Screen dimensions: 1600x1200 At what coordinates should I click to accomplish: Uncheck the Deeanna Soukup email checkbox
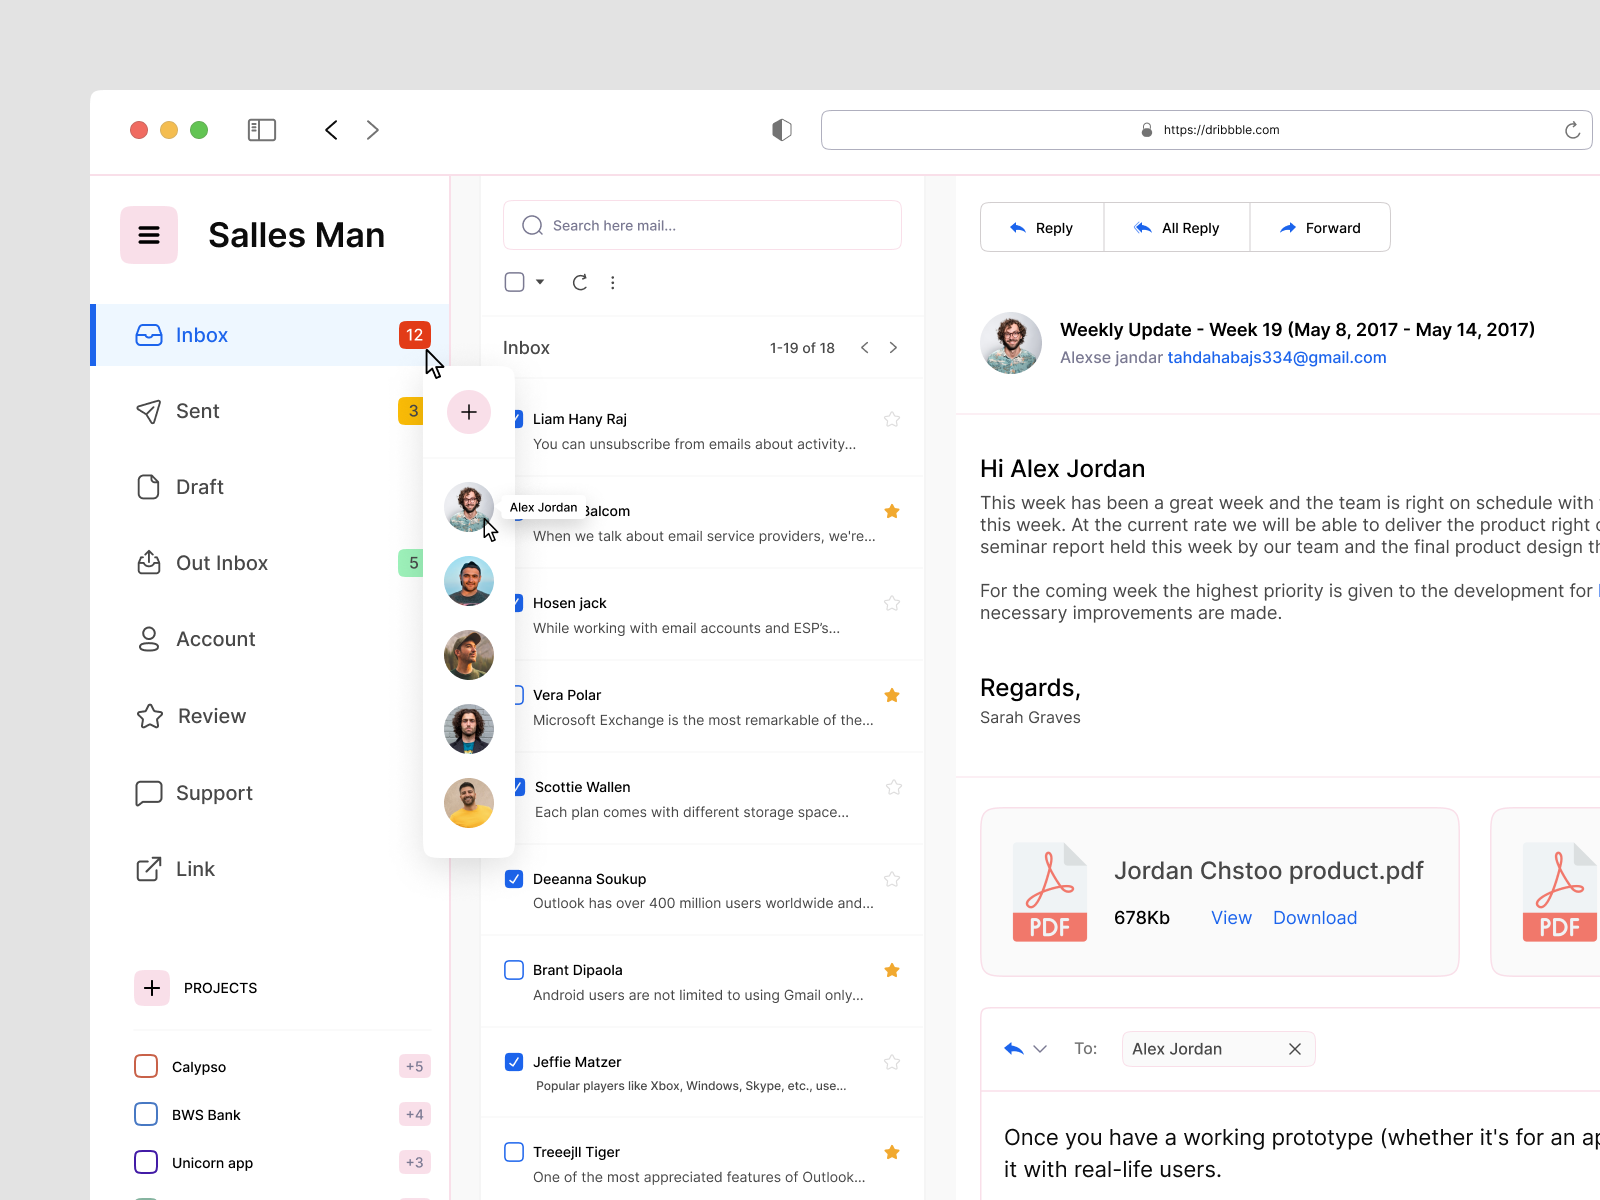514,879
